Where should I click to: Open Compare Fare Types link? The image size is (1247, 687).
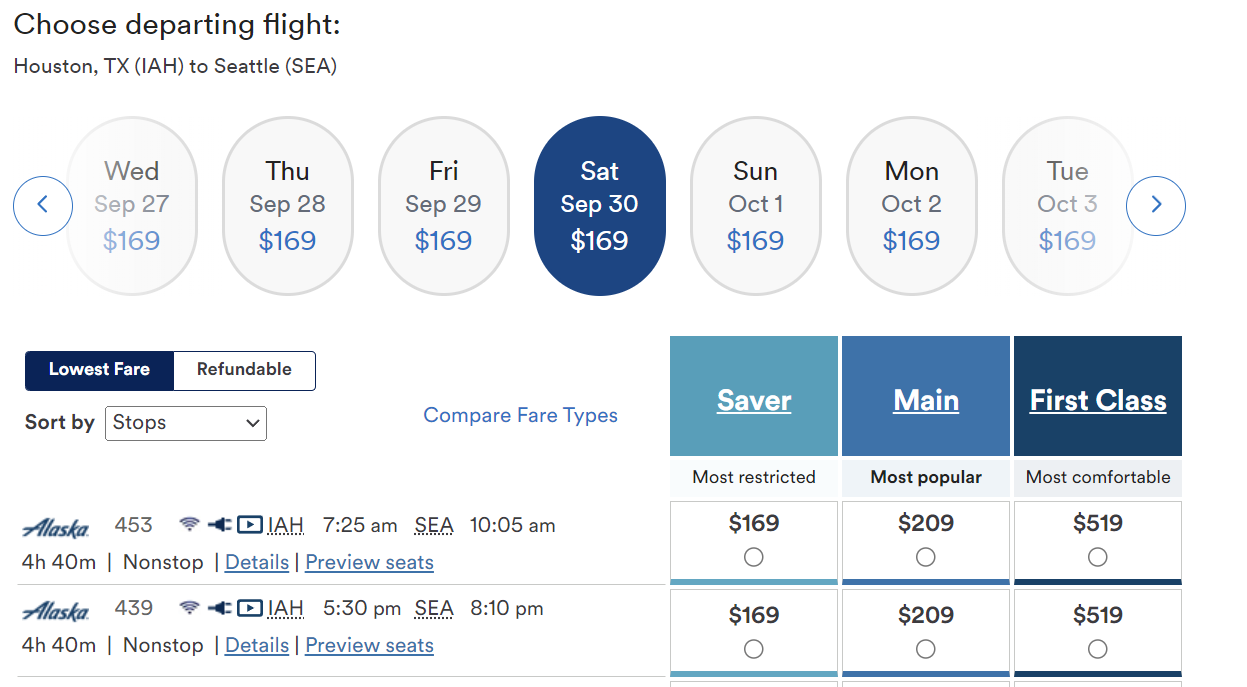tap(520, 415)
